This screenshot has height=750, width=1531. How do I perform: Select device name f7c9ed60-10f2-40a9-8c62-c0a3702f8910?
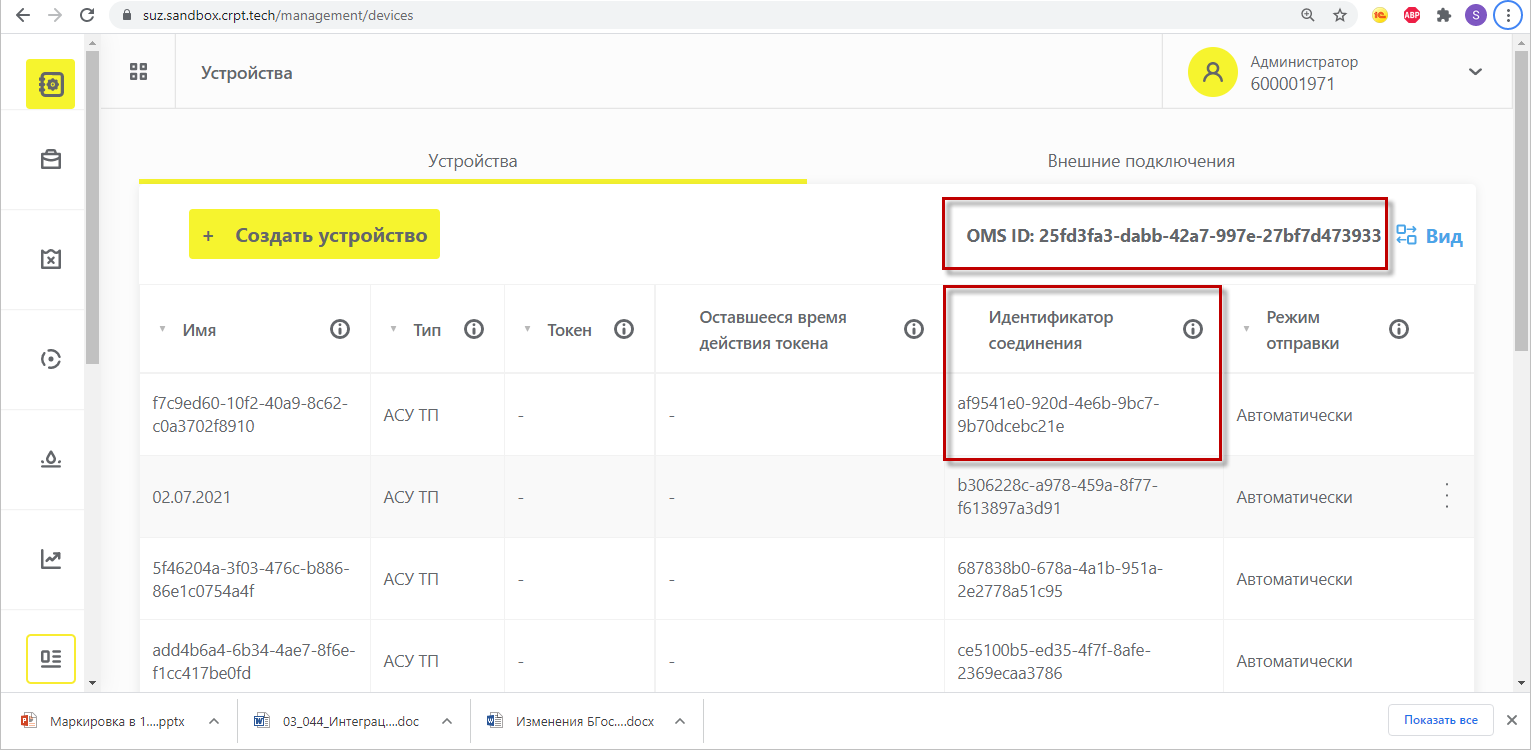[x=250, y=415]
